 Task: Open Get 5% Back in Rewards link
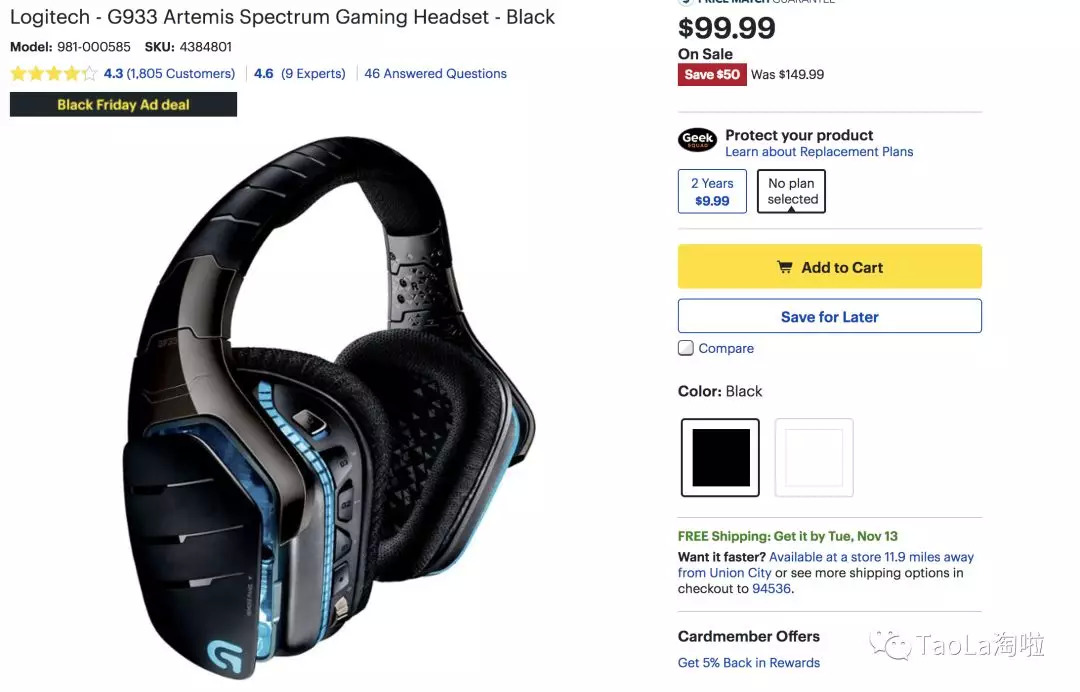749,662
